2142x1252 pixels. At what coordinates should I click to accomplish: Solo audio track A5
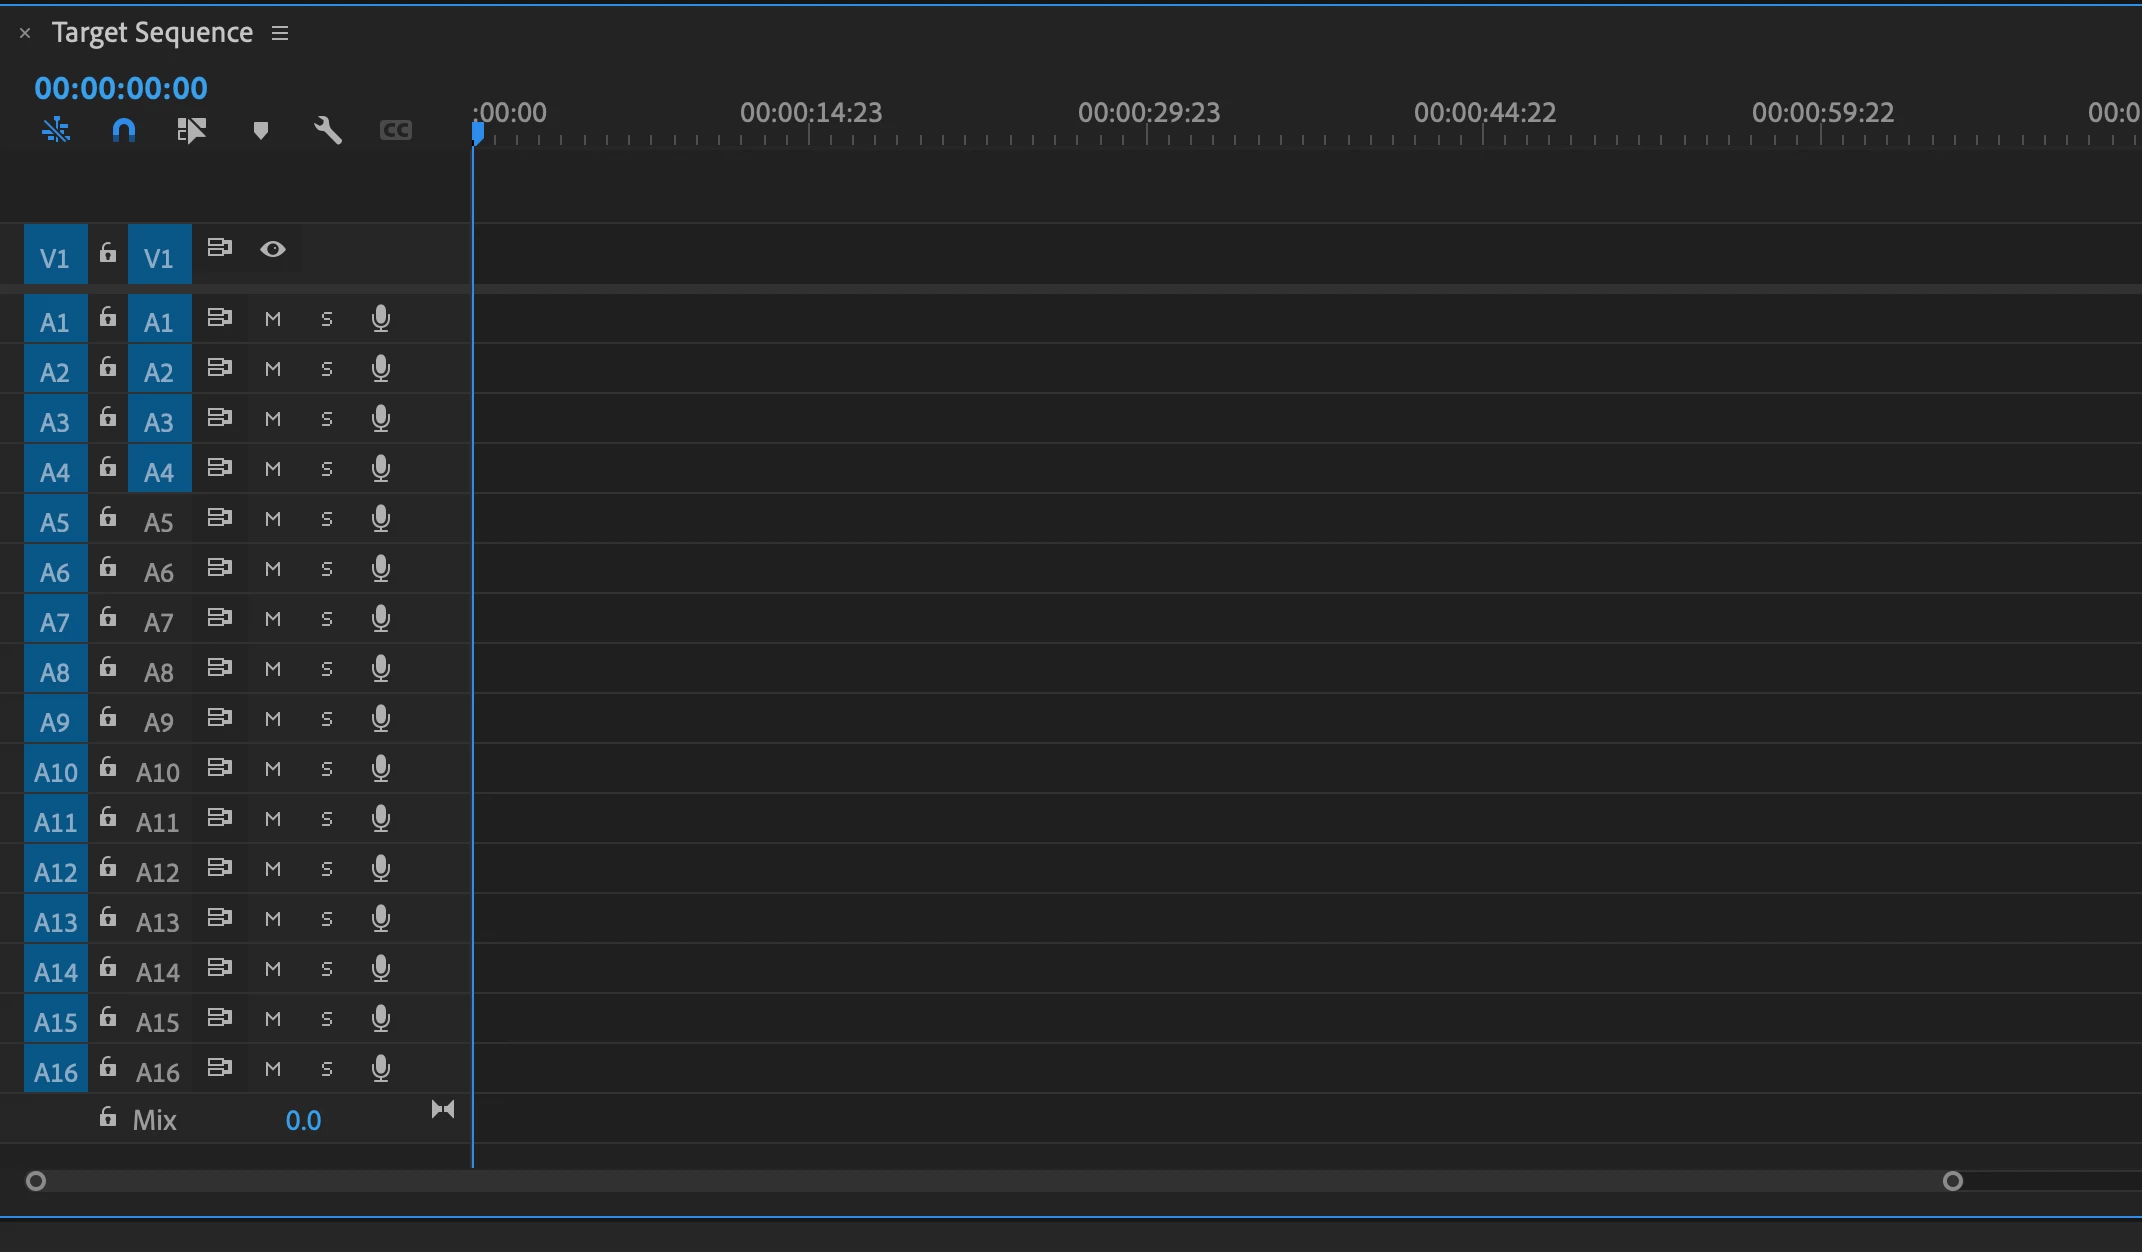(327, 519)
